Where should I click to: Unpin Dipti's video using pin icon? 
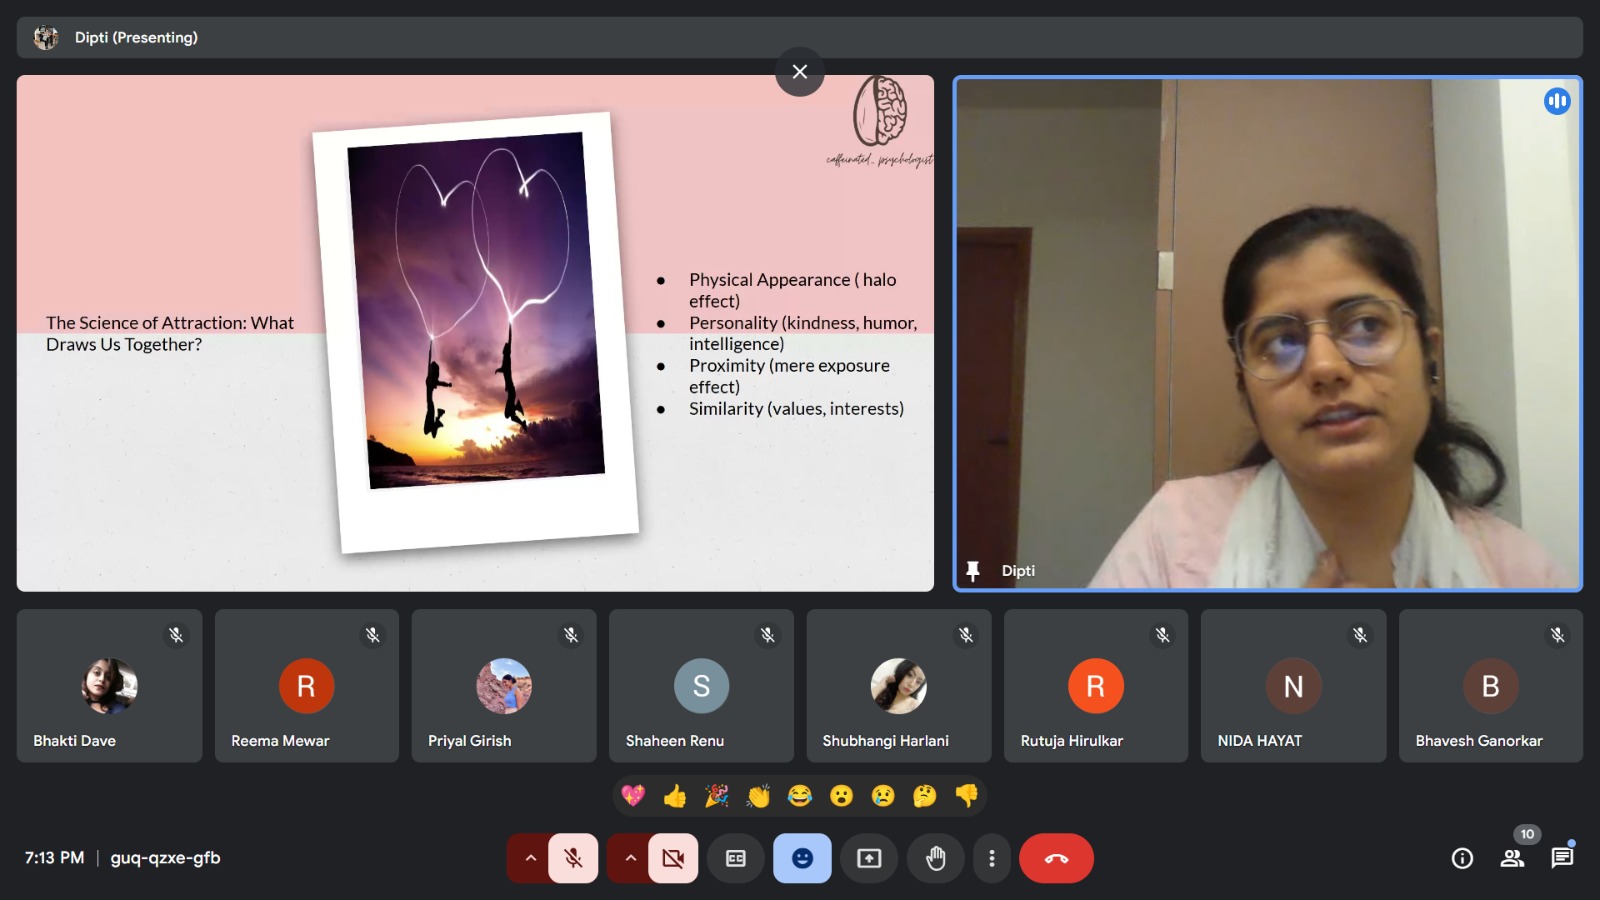[973, 571]
